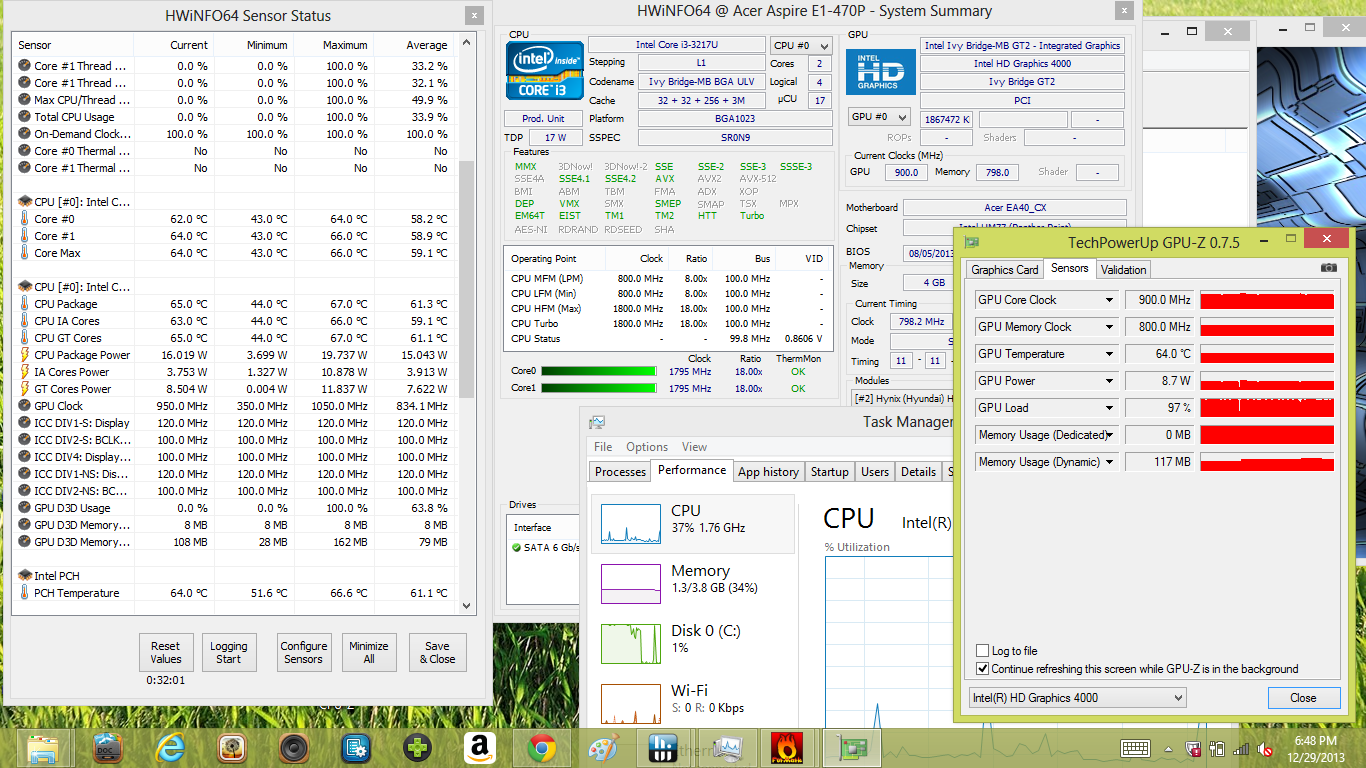Click the Close button in GPU-Z

click(1303, 698)
